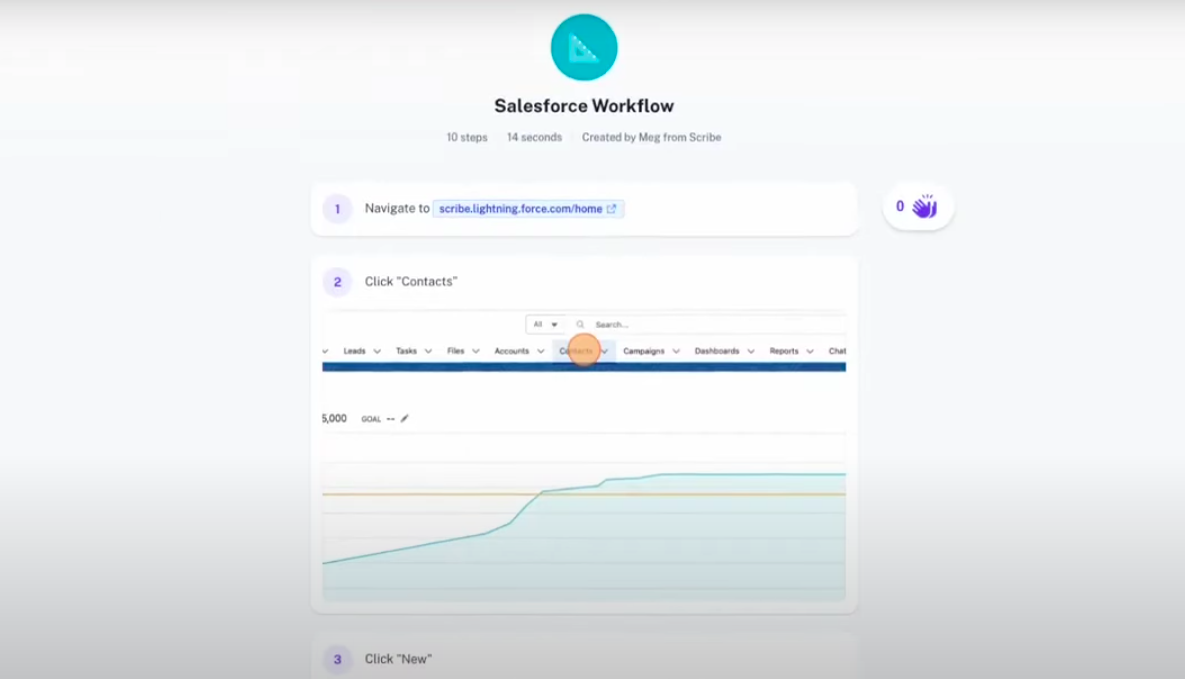Expand the Accounts tab chevron
This screenshot has width=1185, height=679.
tap(540, 351)
